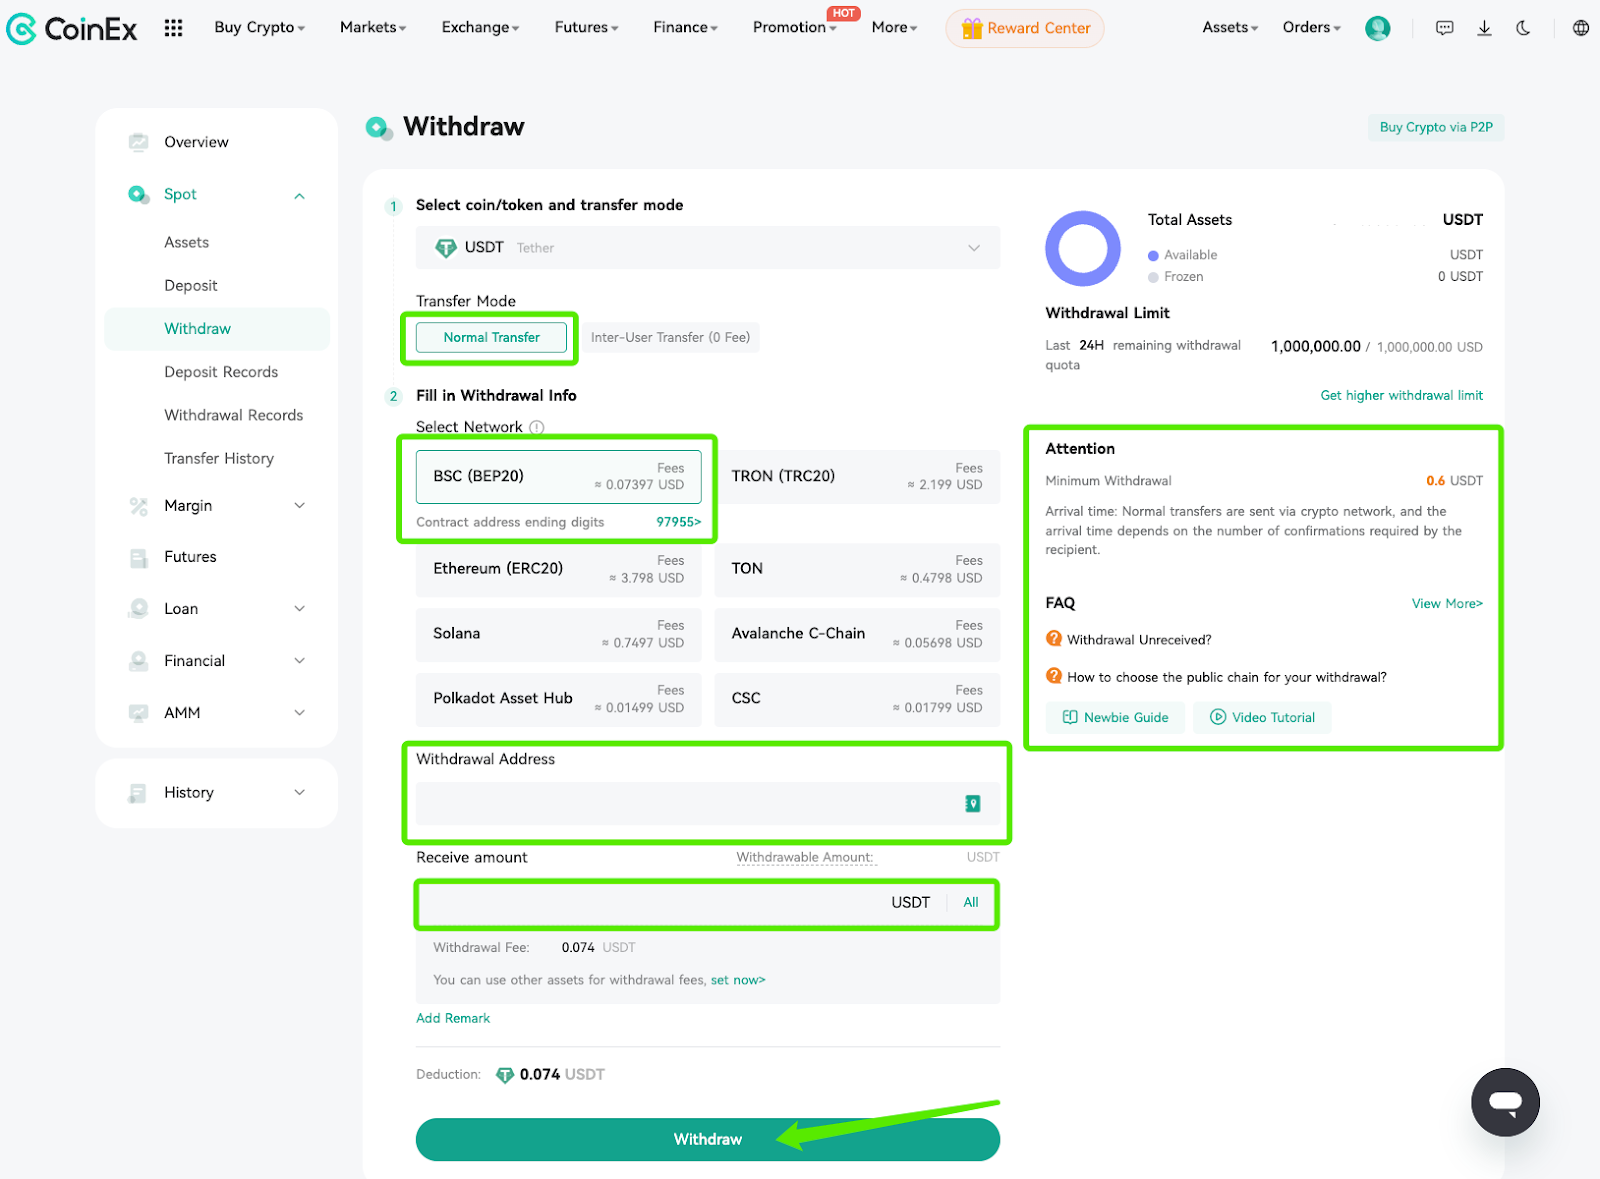Focus the Receive amount input field
The width and height of the screenshot is (1600, 1179).
(708, 902)
